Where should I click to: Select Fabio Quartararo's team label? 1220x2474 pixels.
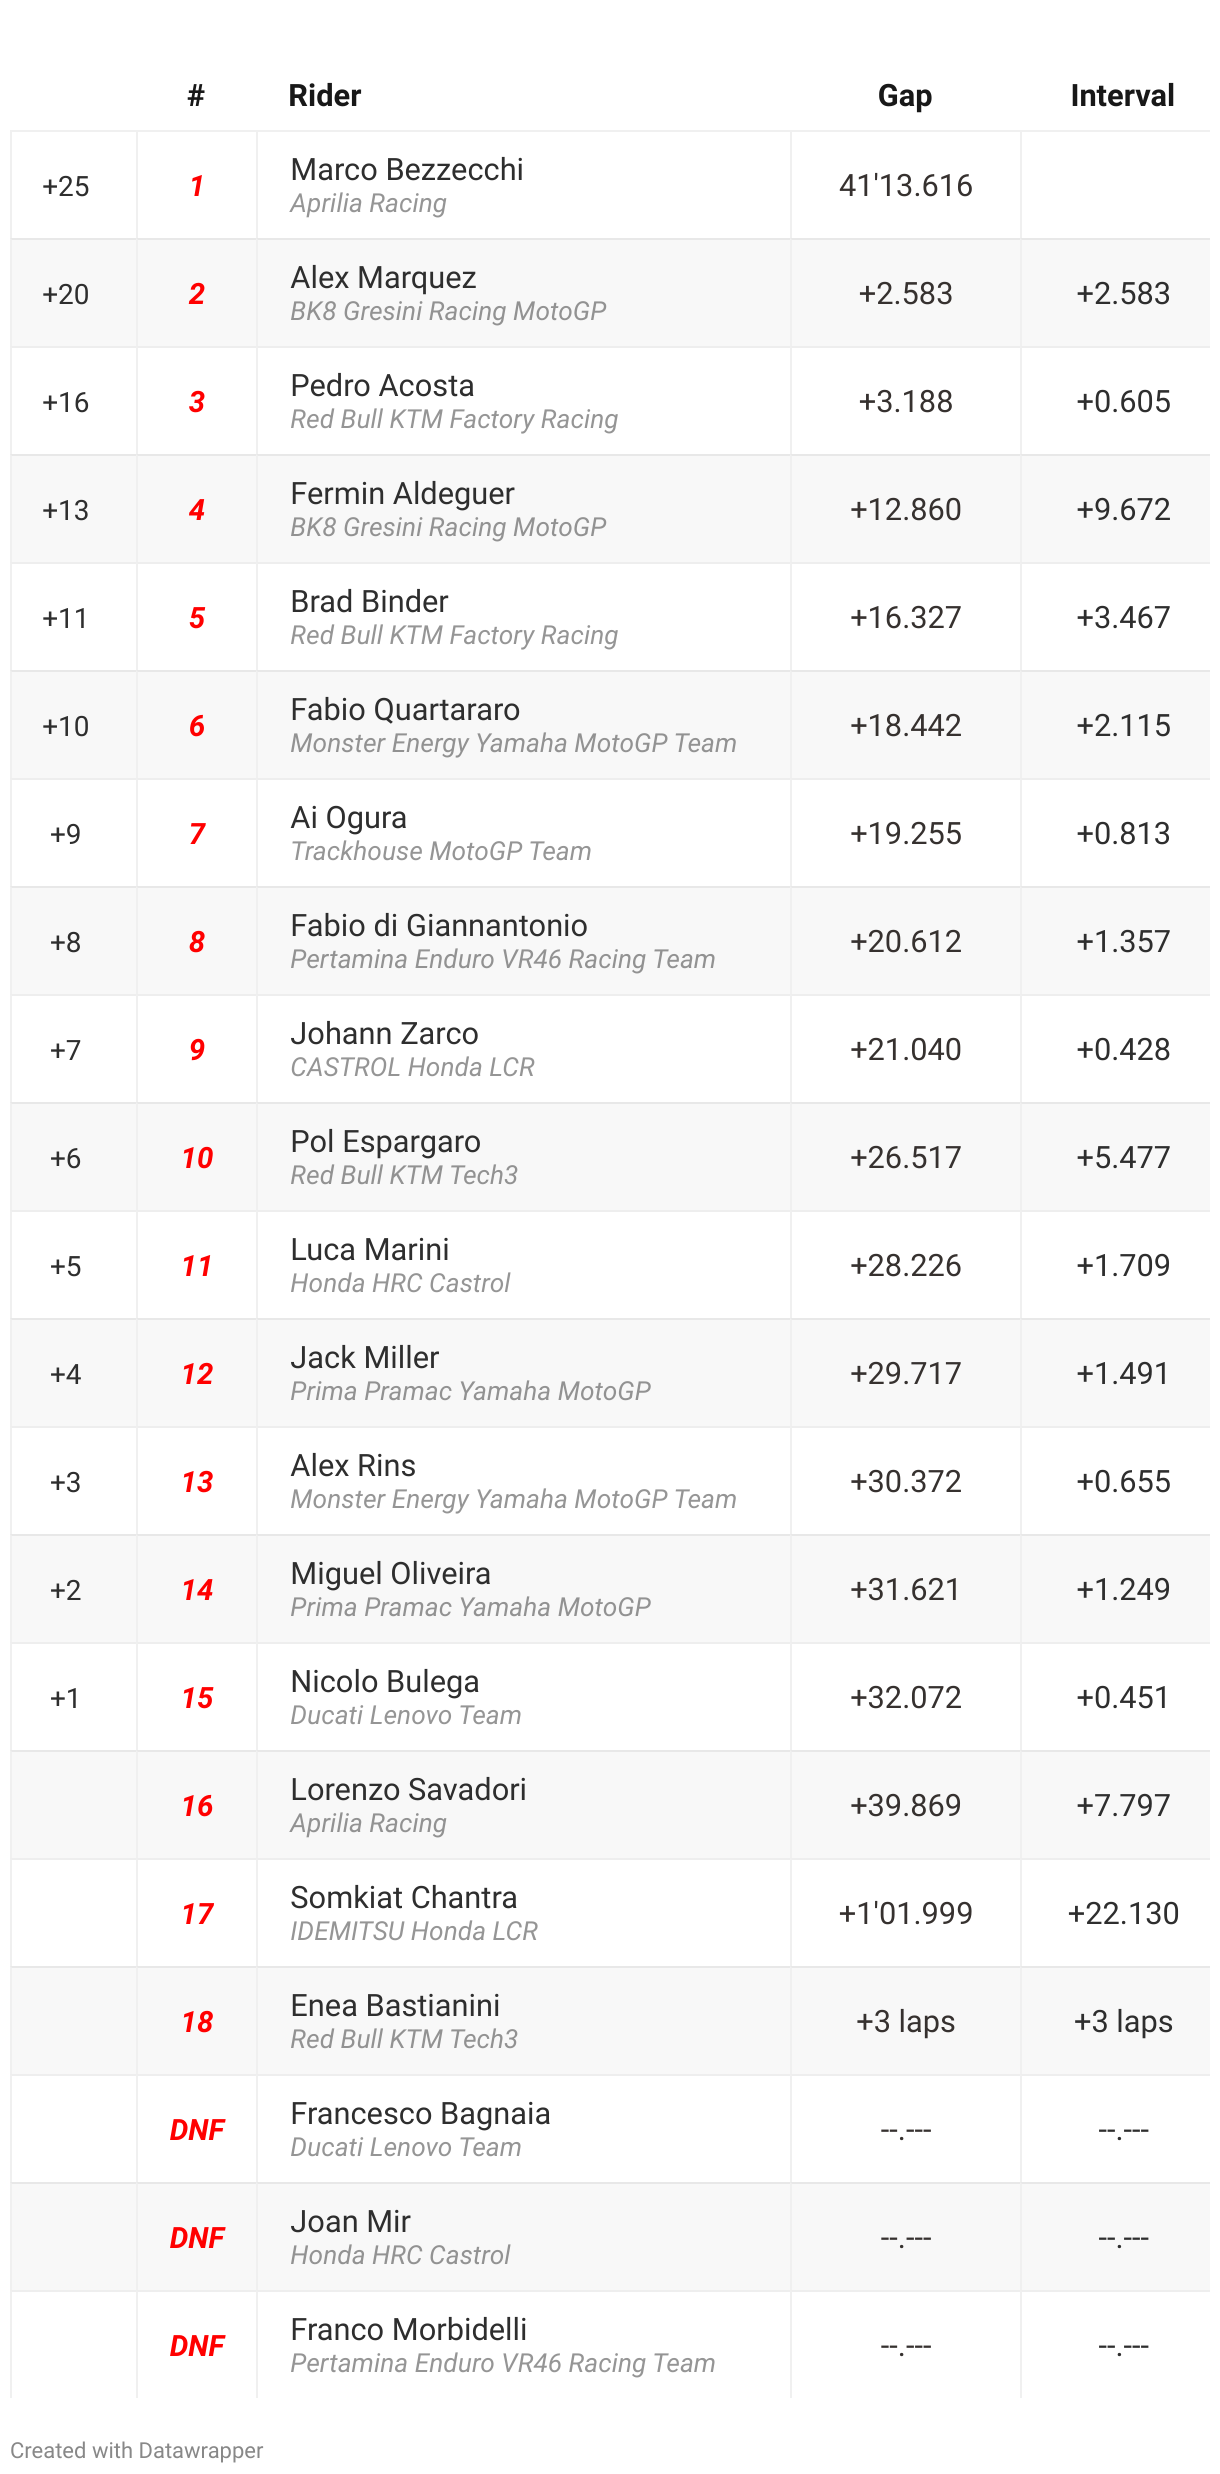click(x=513, y=743)
